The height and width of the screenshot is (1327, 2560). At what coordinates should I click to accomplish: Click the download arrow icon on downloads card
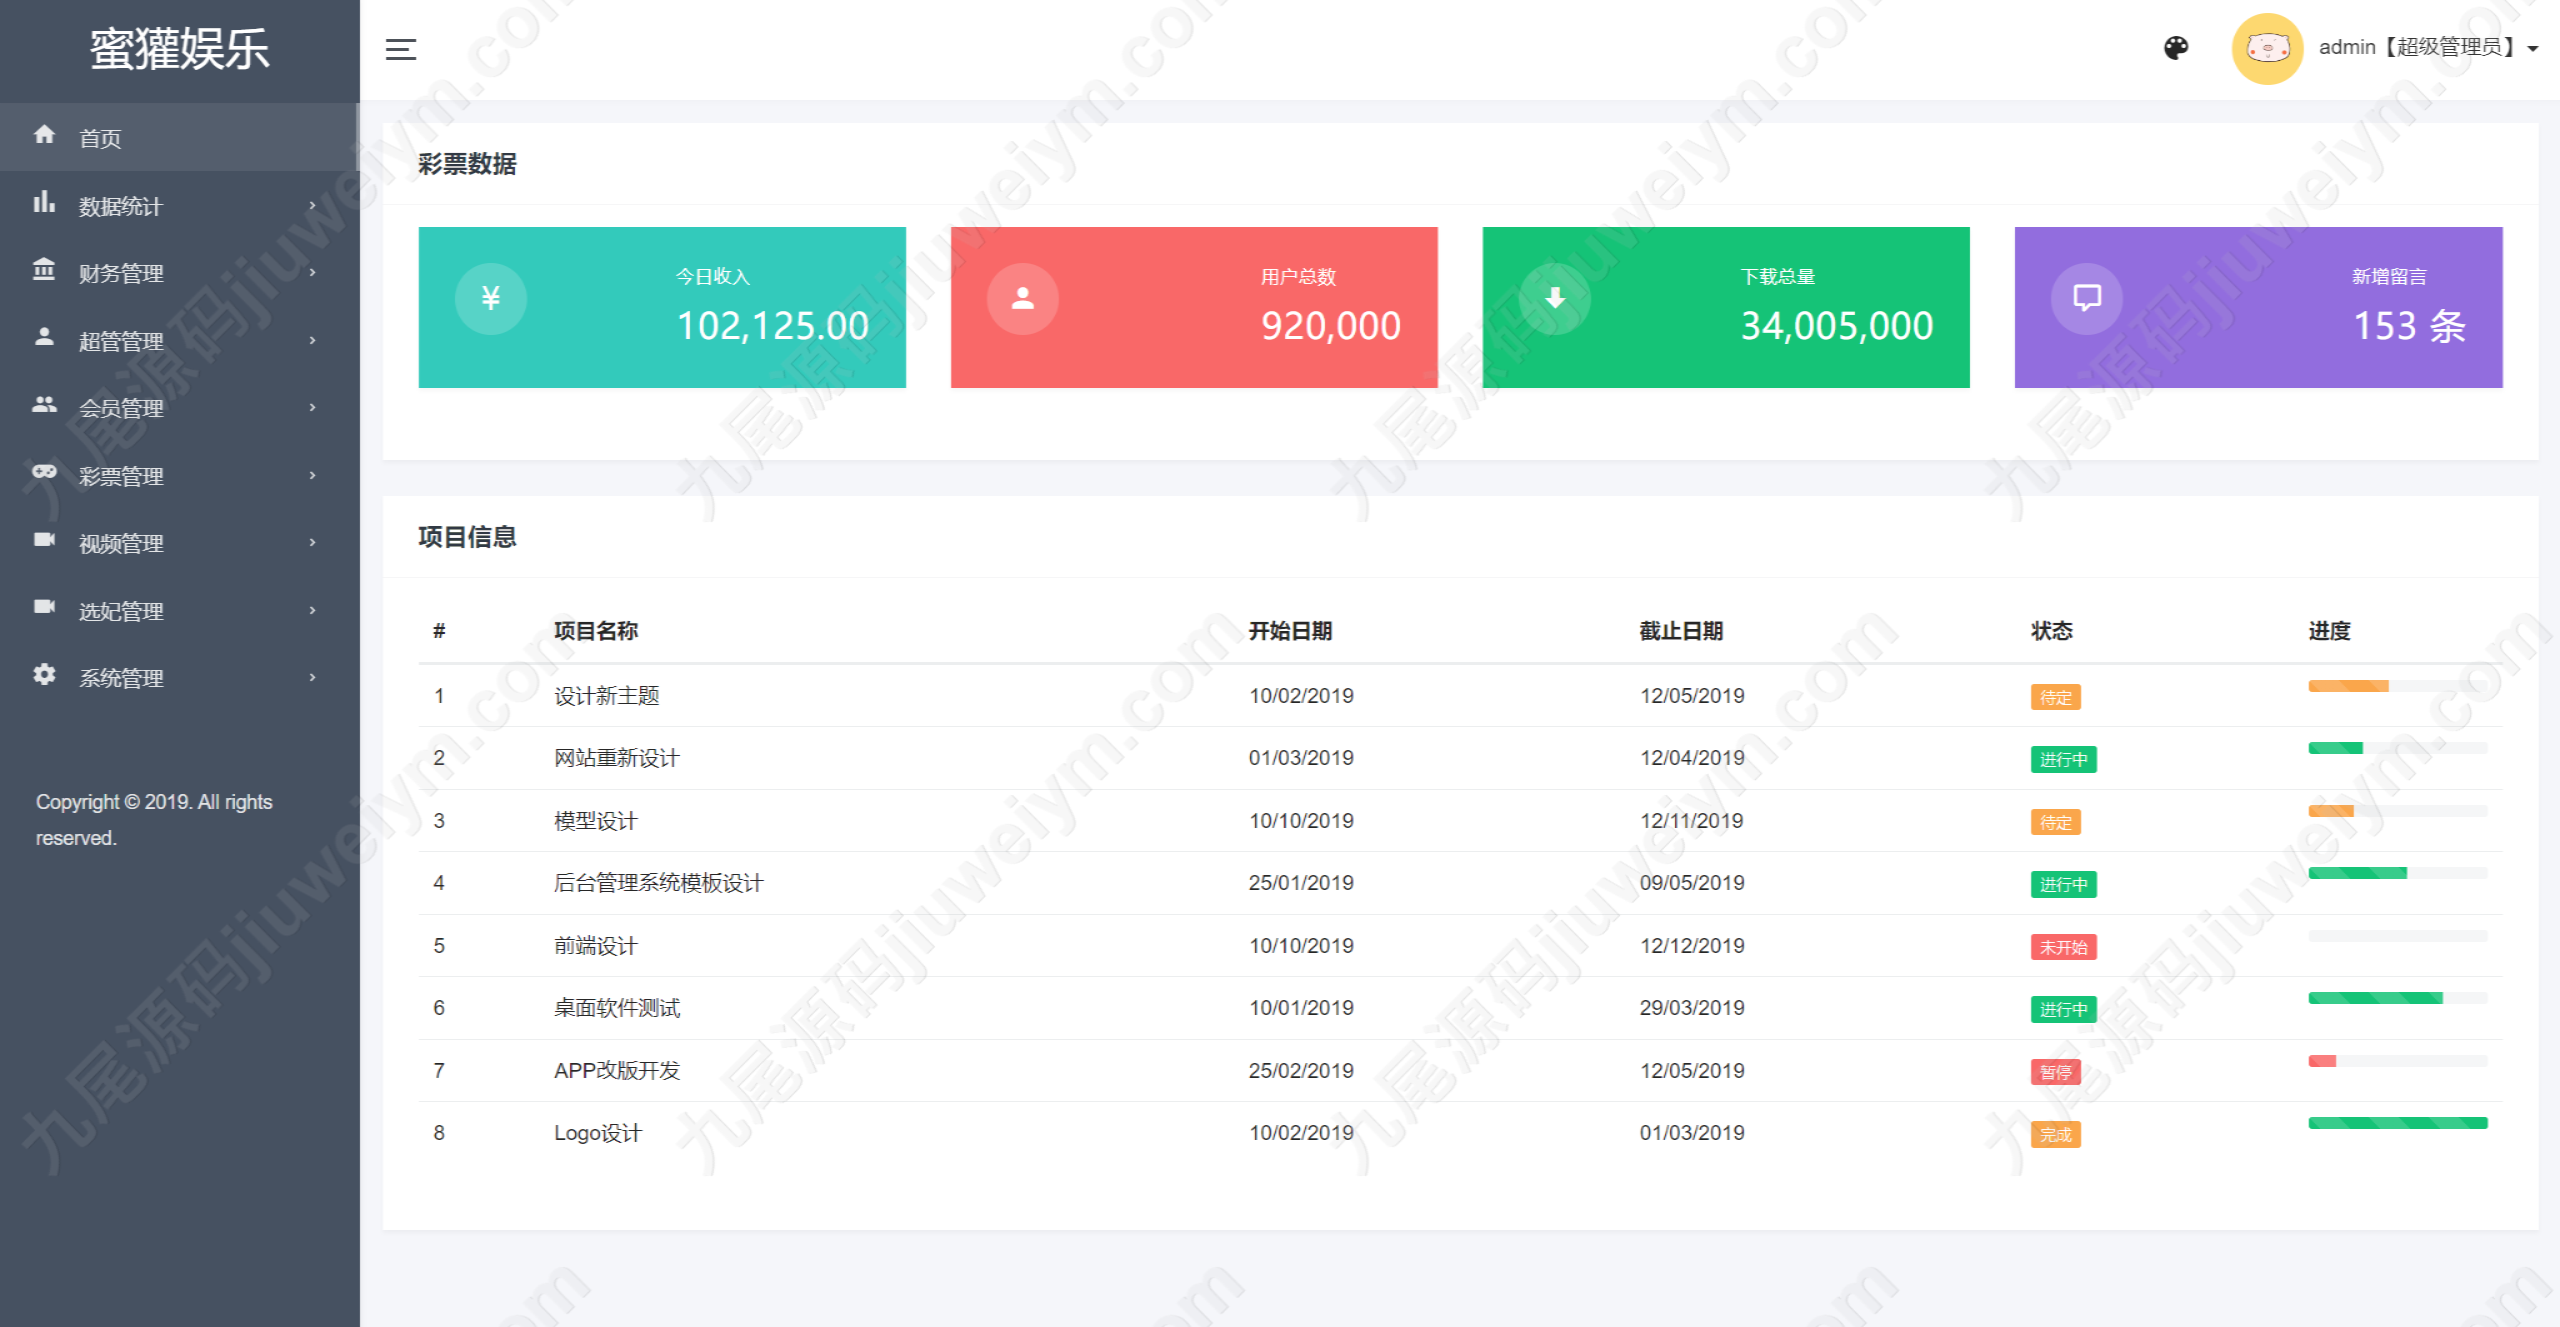[1555, 298]
